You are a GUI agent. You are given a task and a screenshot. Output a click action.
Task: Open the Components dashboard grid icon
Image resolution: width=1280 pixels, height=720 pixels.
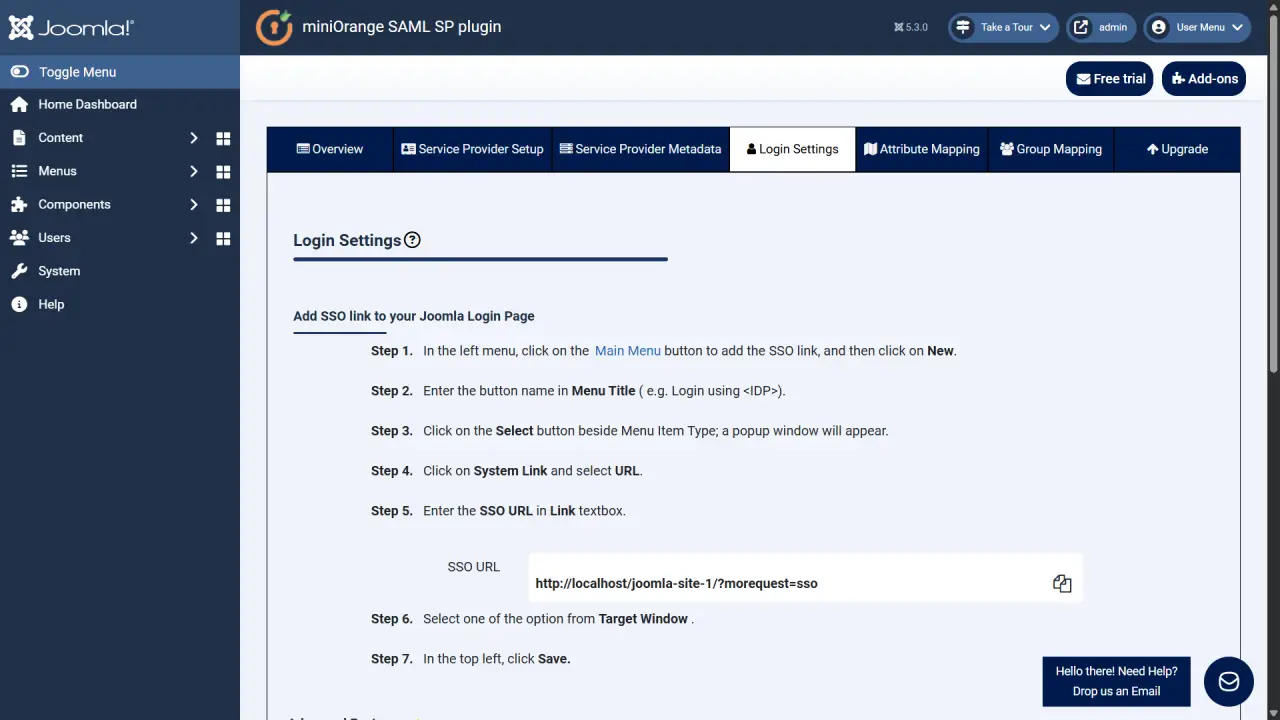[223, 205]
